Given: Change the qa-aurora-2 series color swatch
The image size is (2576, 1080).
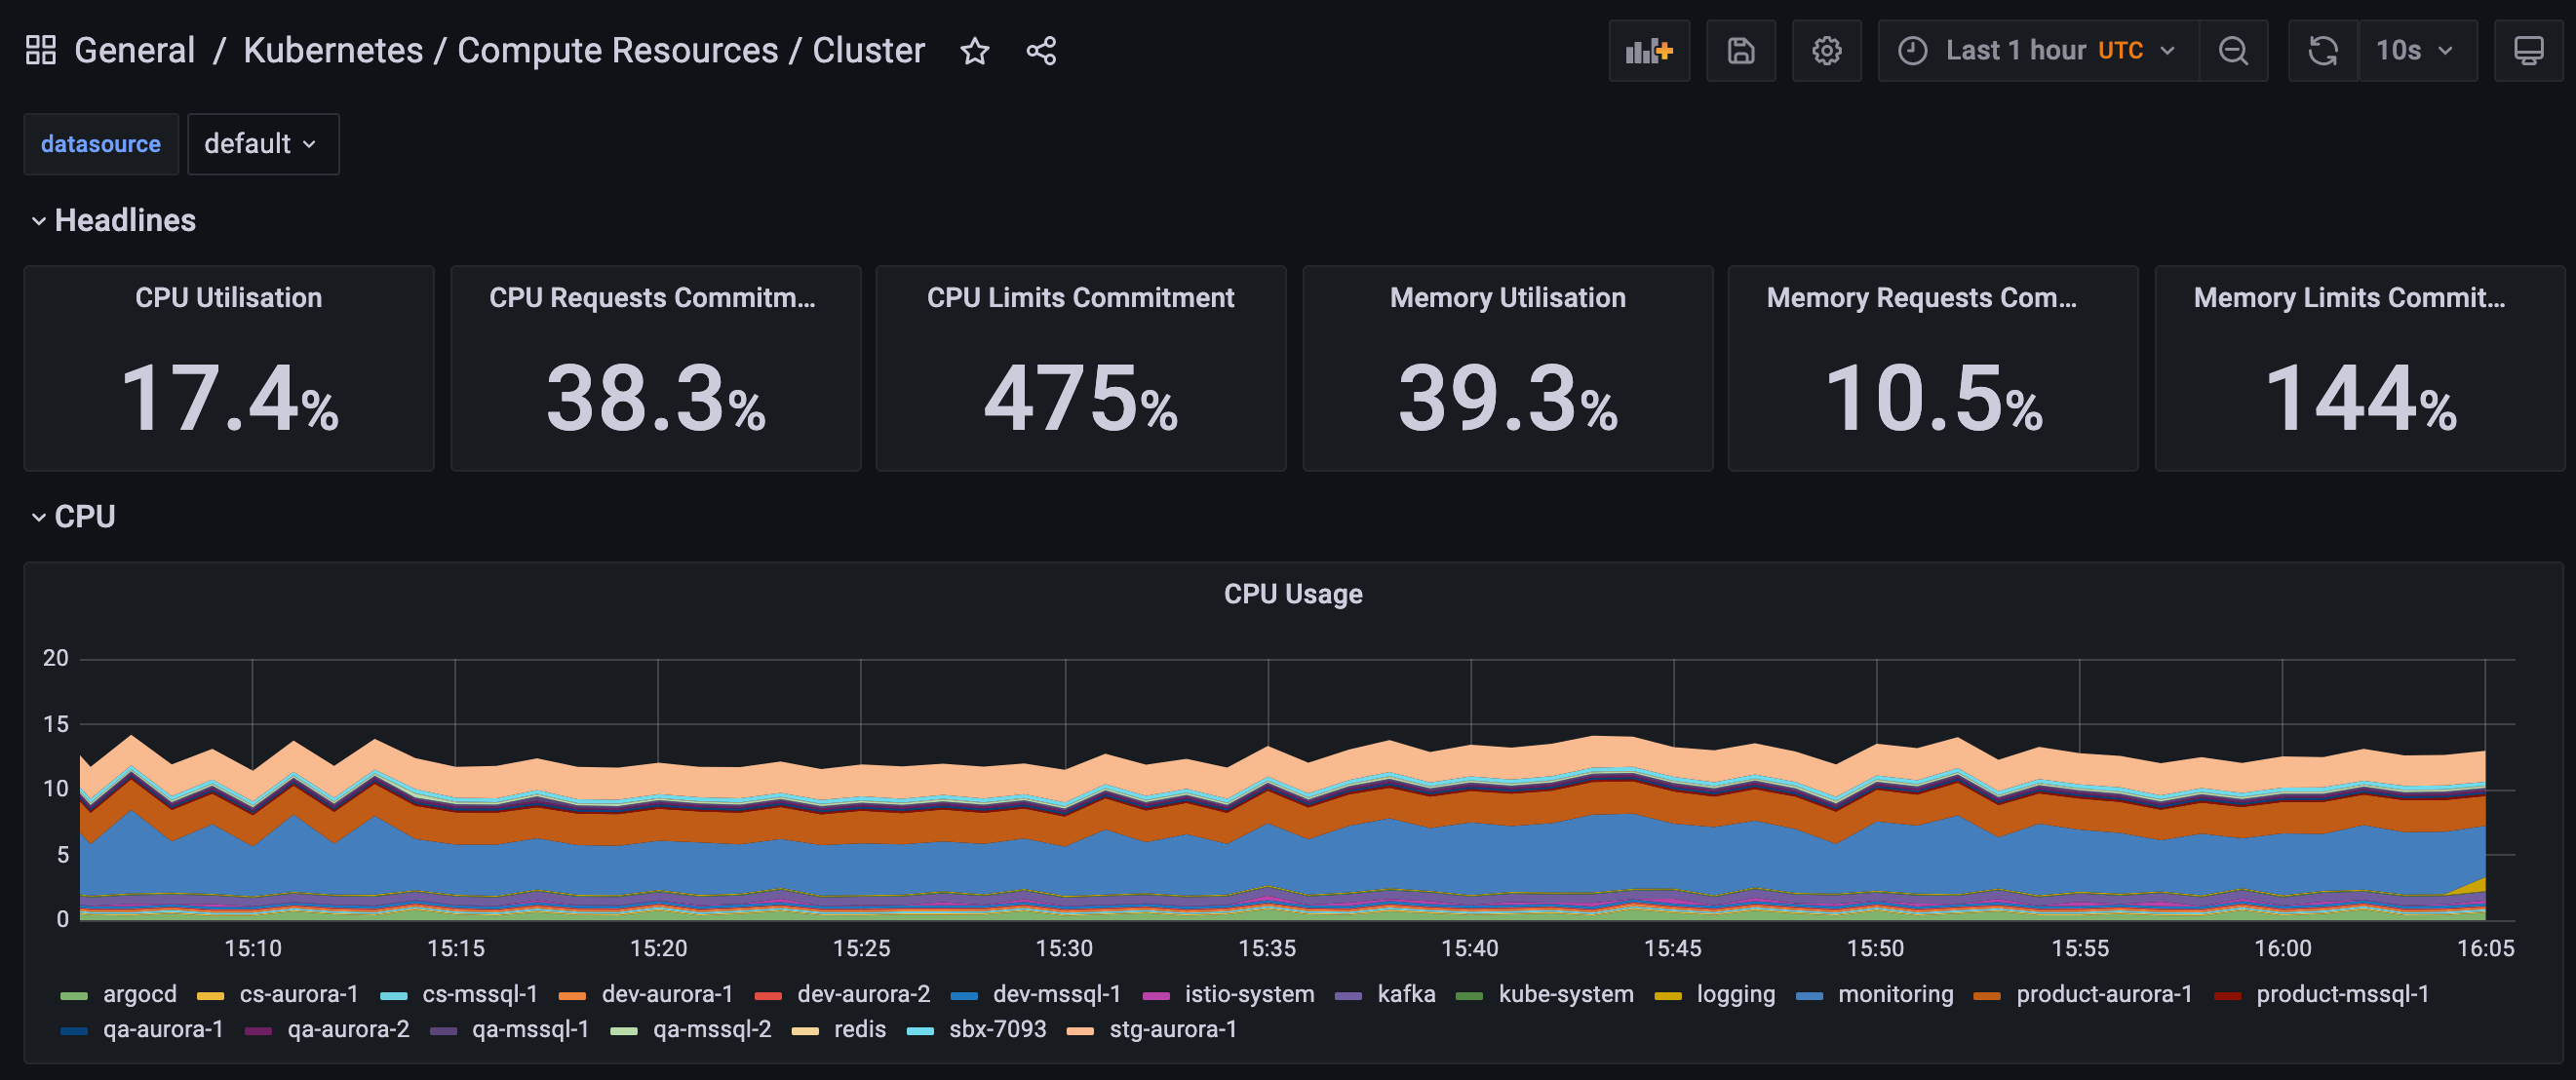Looking at the screenshot, I should (258, 1031).
